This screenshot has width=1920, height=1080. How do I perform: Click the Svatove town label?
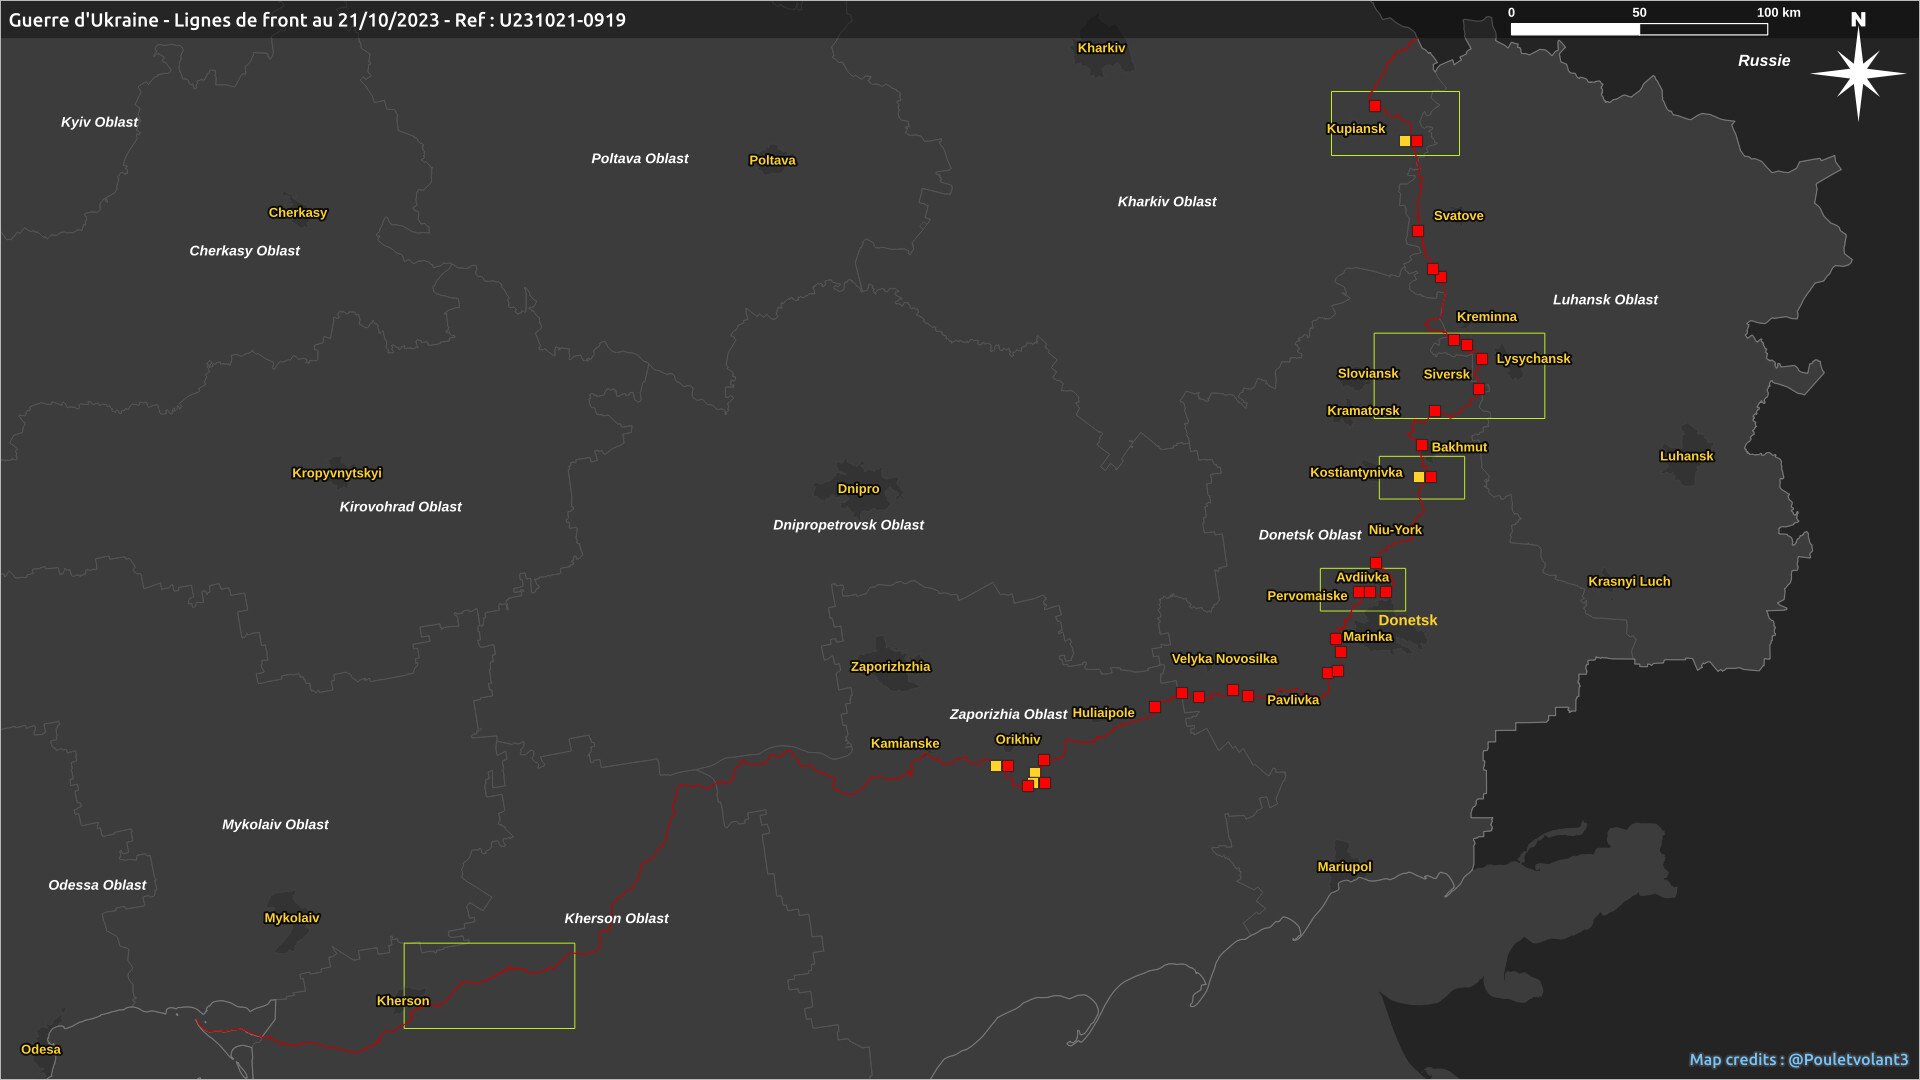(1458, 216)
